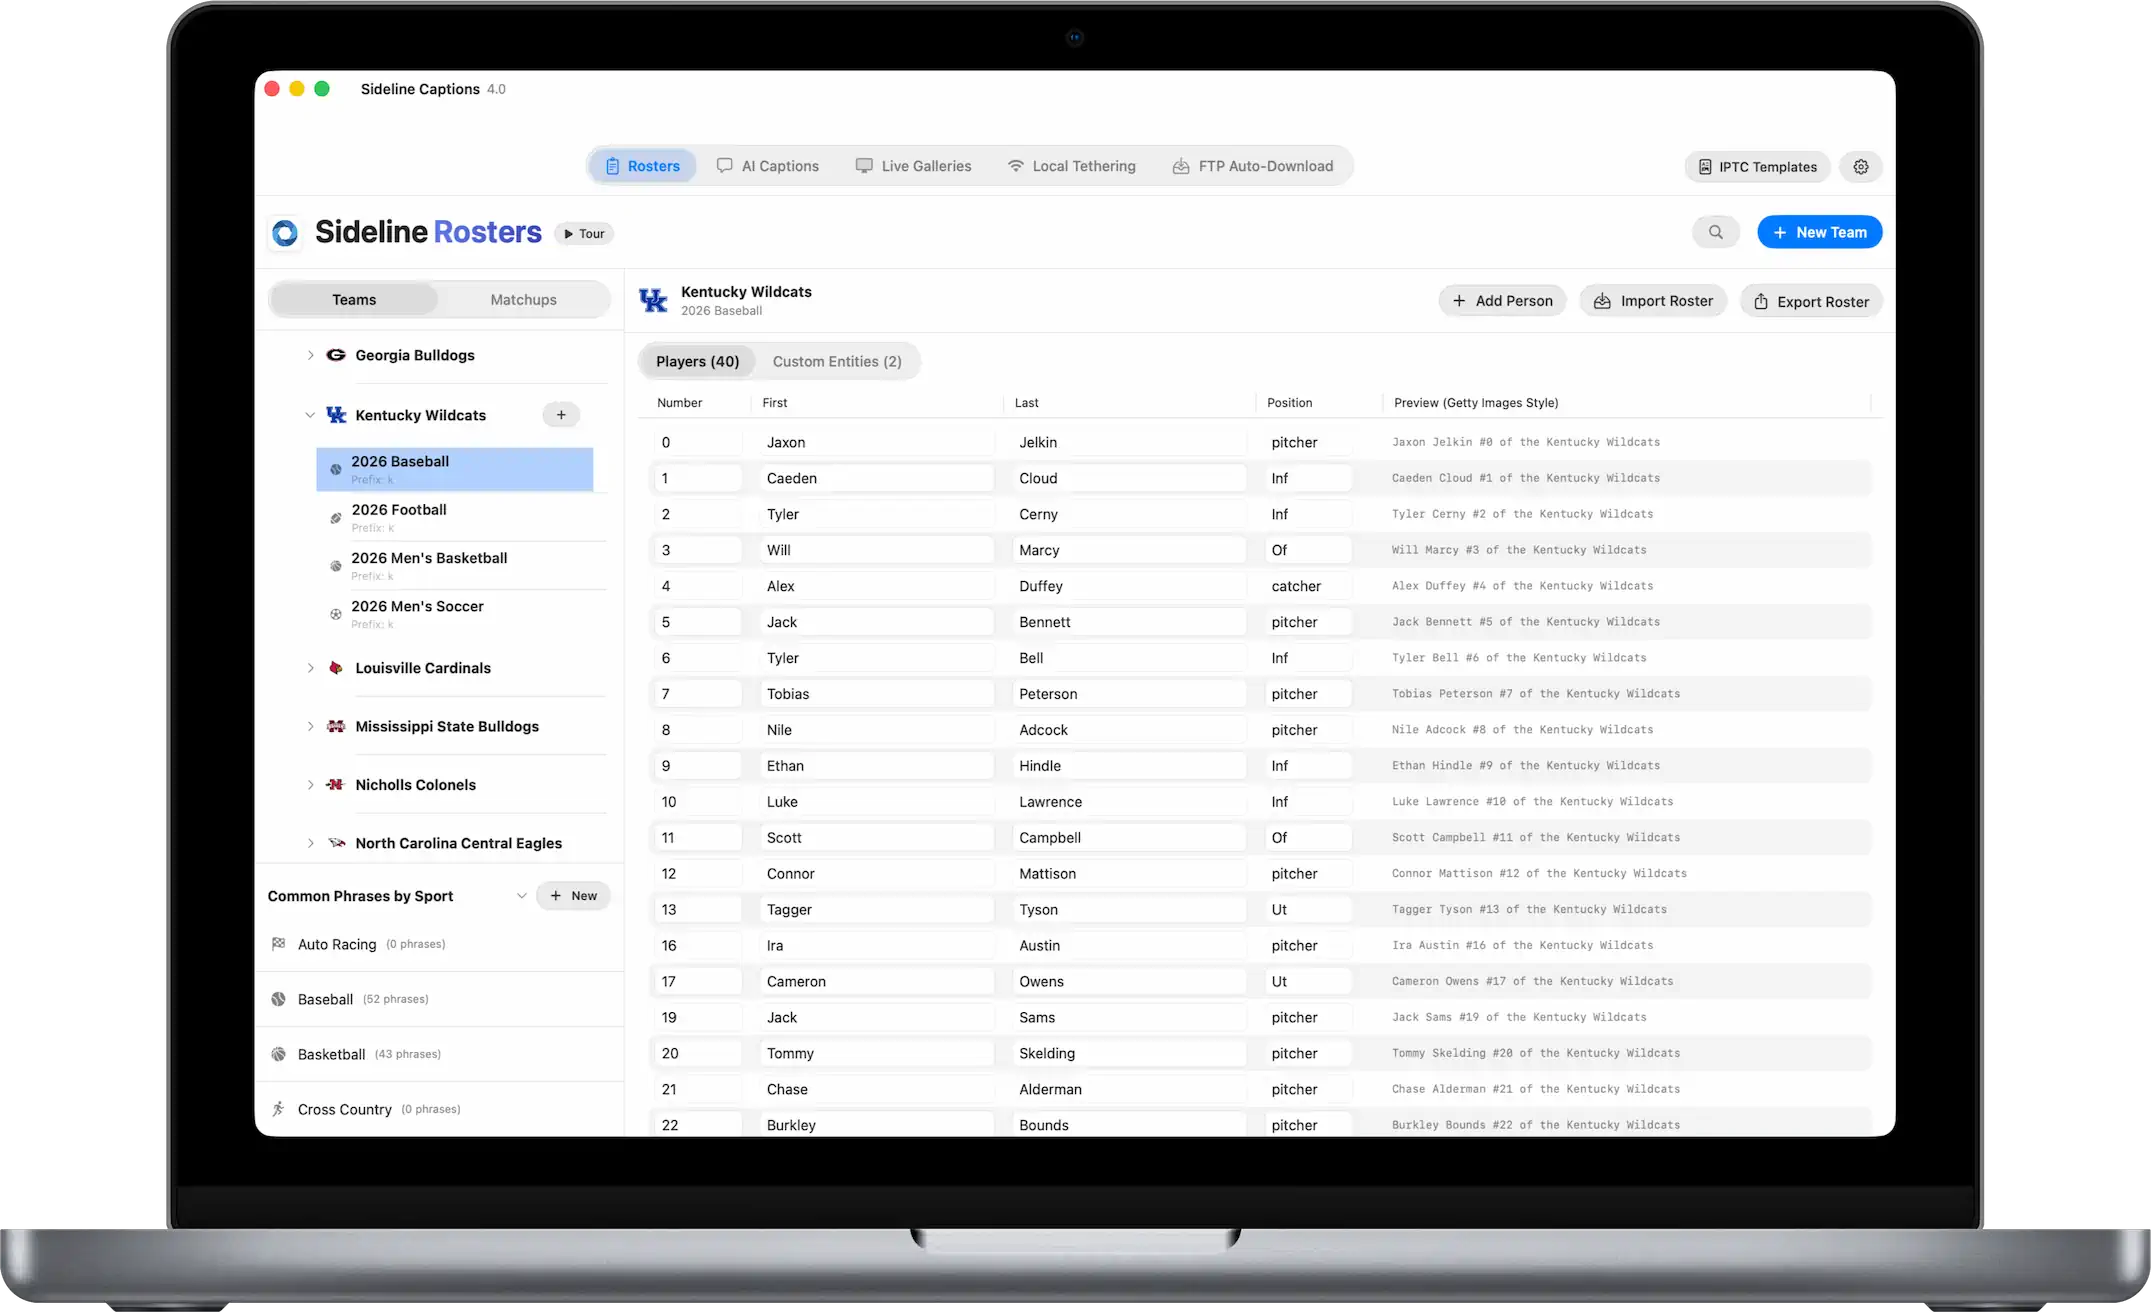Collapse Common Phrases by Sport section
The height and width of the screenshot is (1312, 2151).
(x=521, y=896)
